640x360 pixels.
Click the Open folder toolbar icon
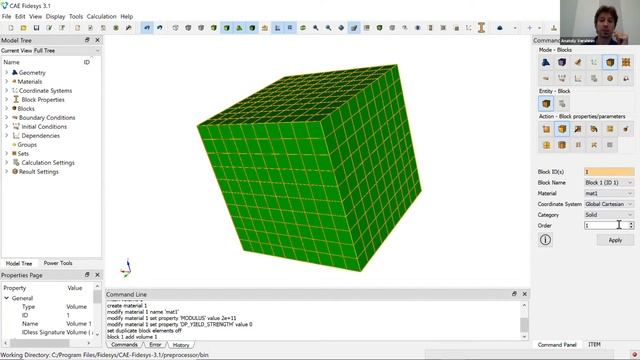pos(24,28)
